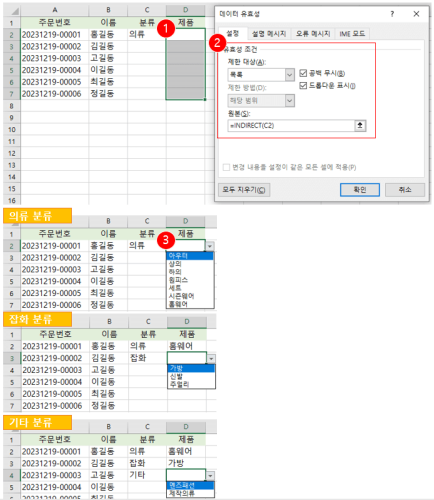This screenshot has height=500, width=434.
Task: Click cell D2 홈웨어 in the 잡화 분류 sheet
Action: (187, 346)
